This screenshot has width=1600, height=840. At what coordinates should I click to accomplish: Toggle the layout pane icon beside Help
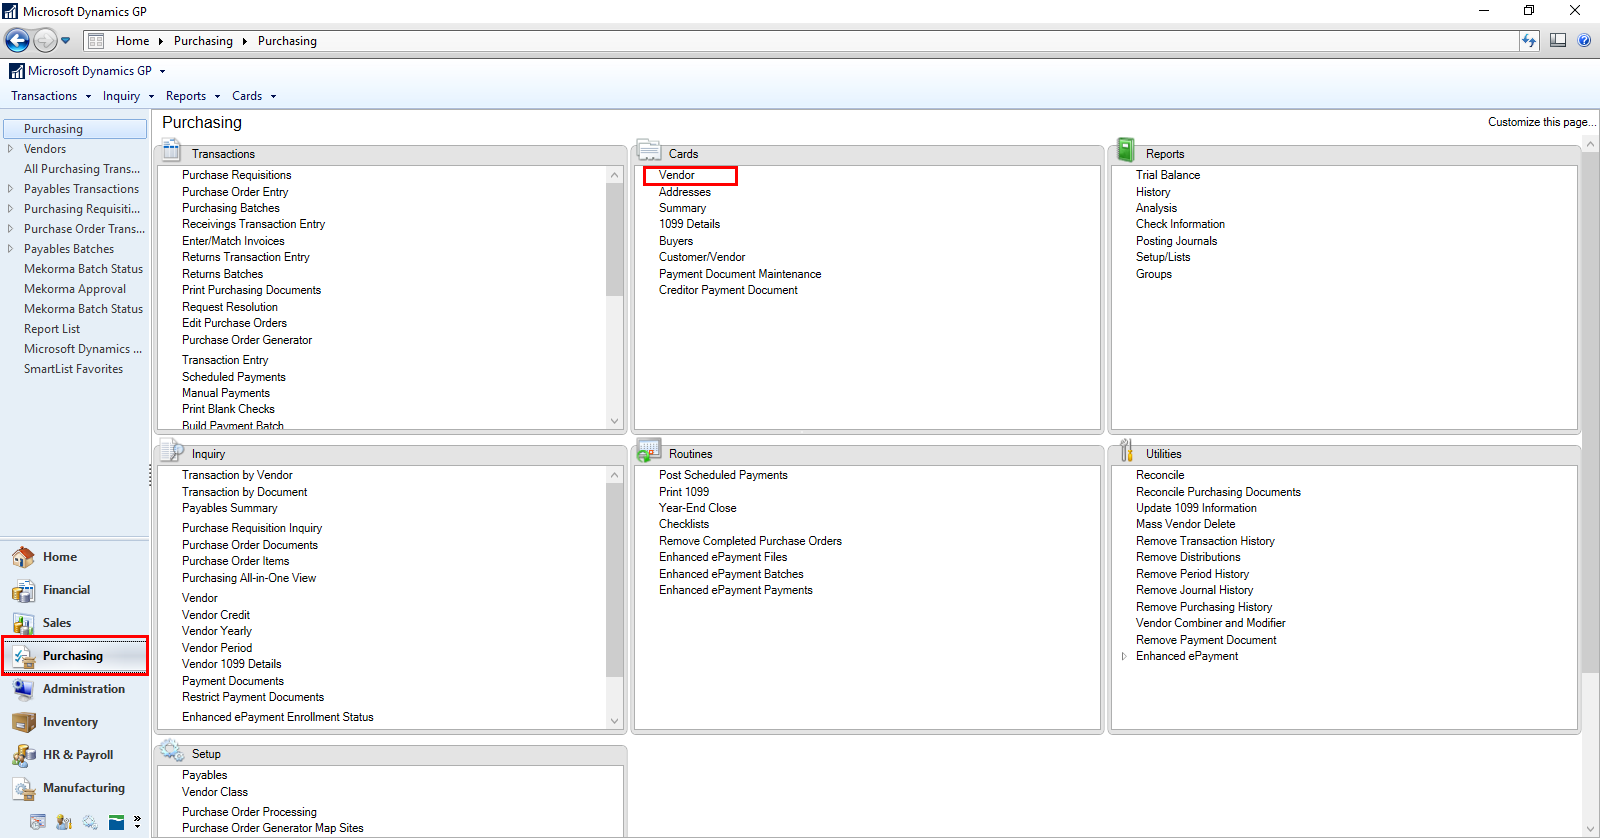[x=1558, y=41]
